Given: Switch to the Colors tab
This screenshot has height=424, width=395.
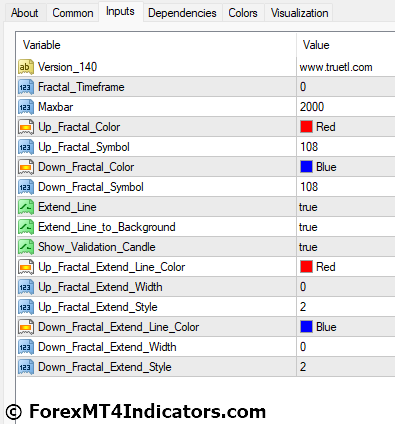Looking at the screenshot, I should tap(243, 13).
